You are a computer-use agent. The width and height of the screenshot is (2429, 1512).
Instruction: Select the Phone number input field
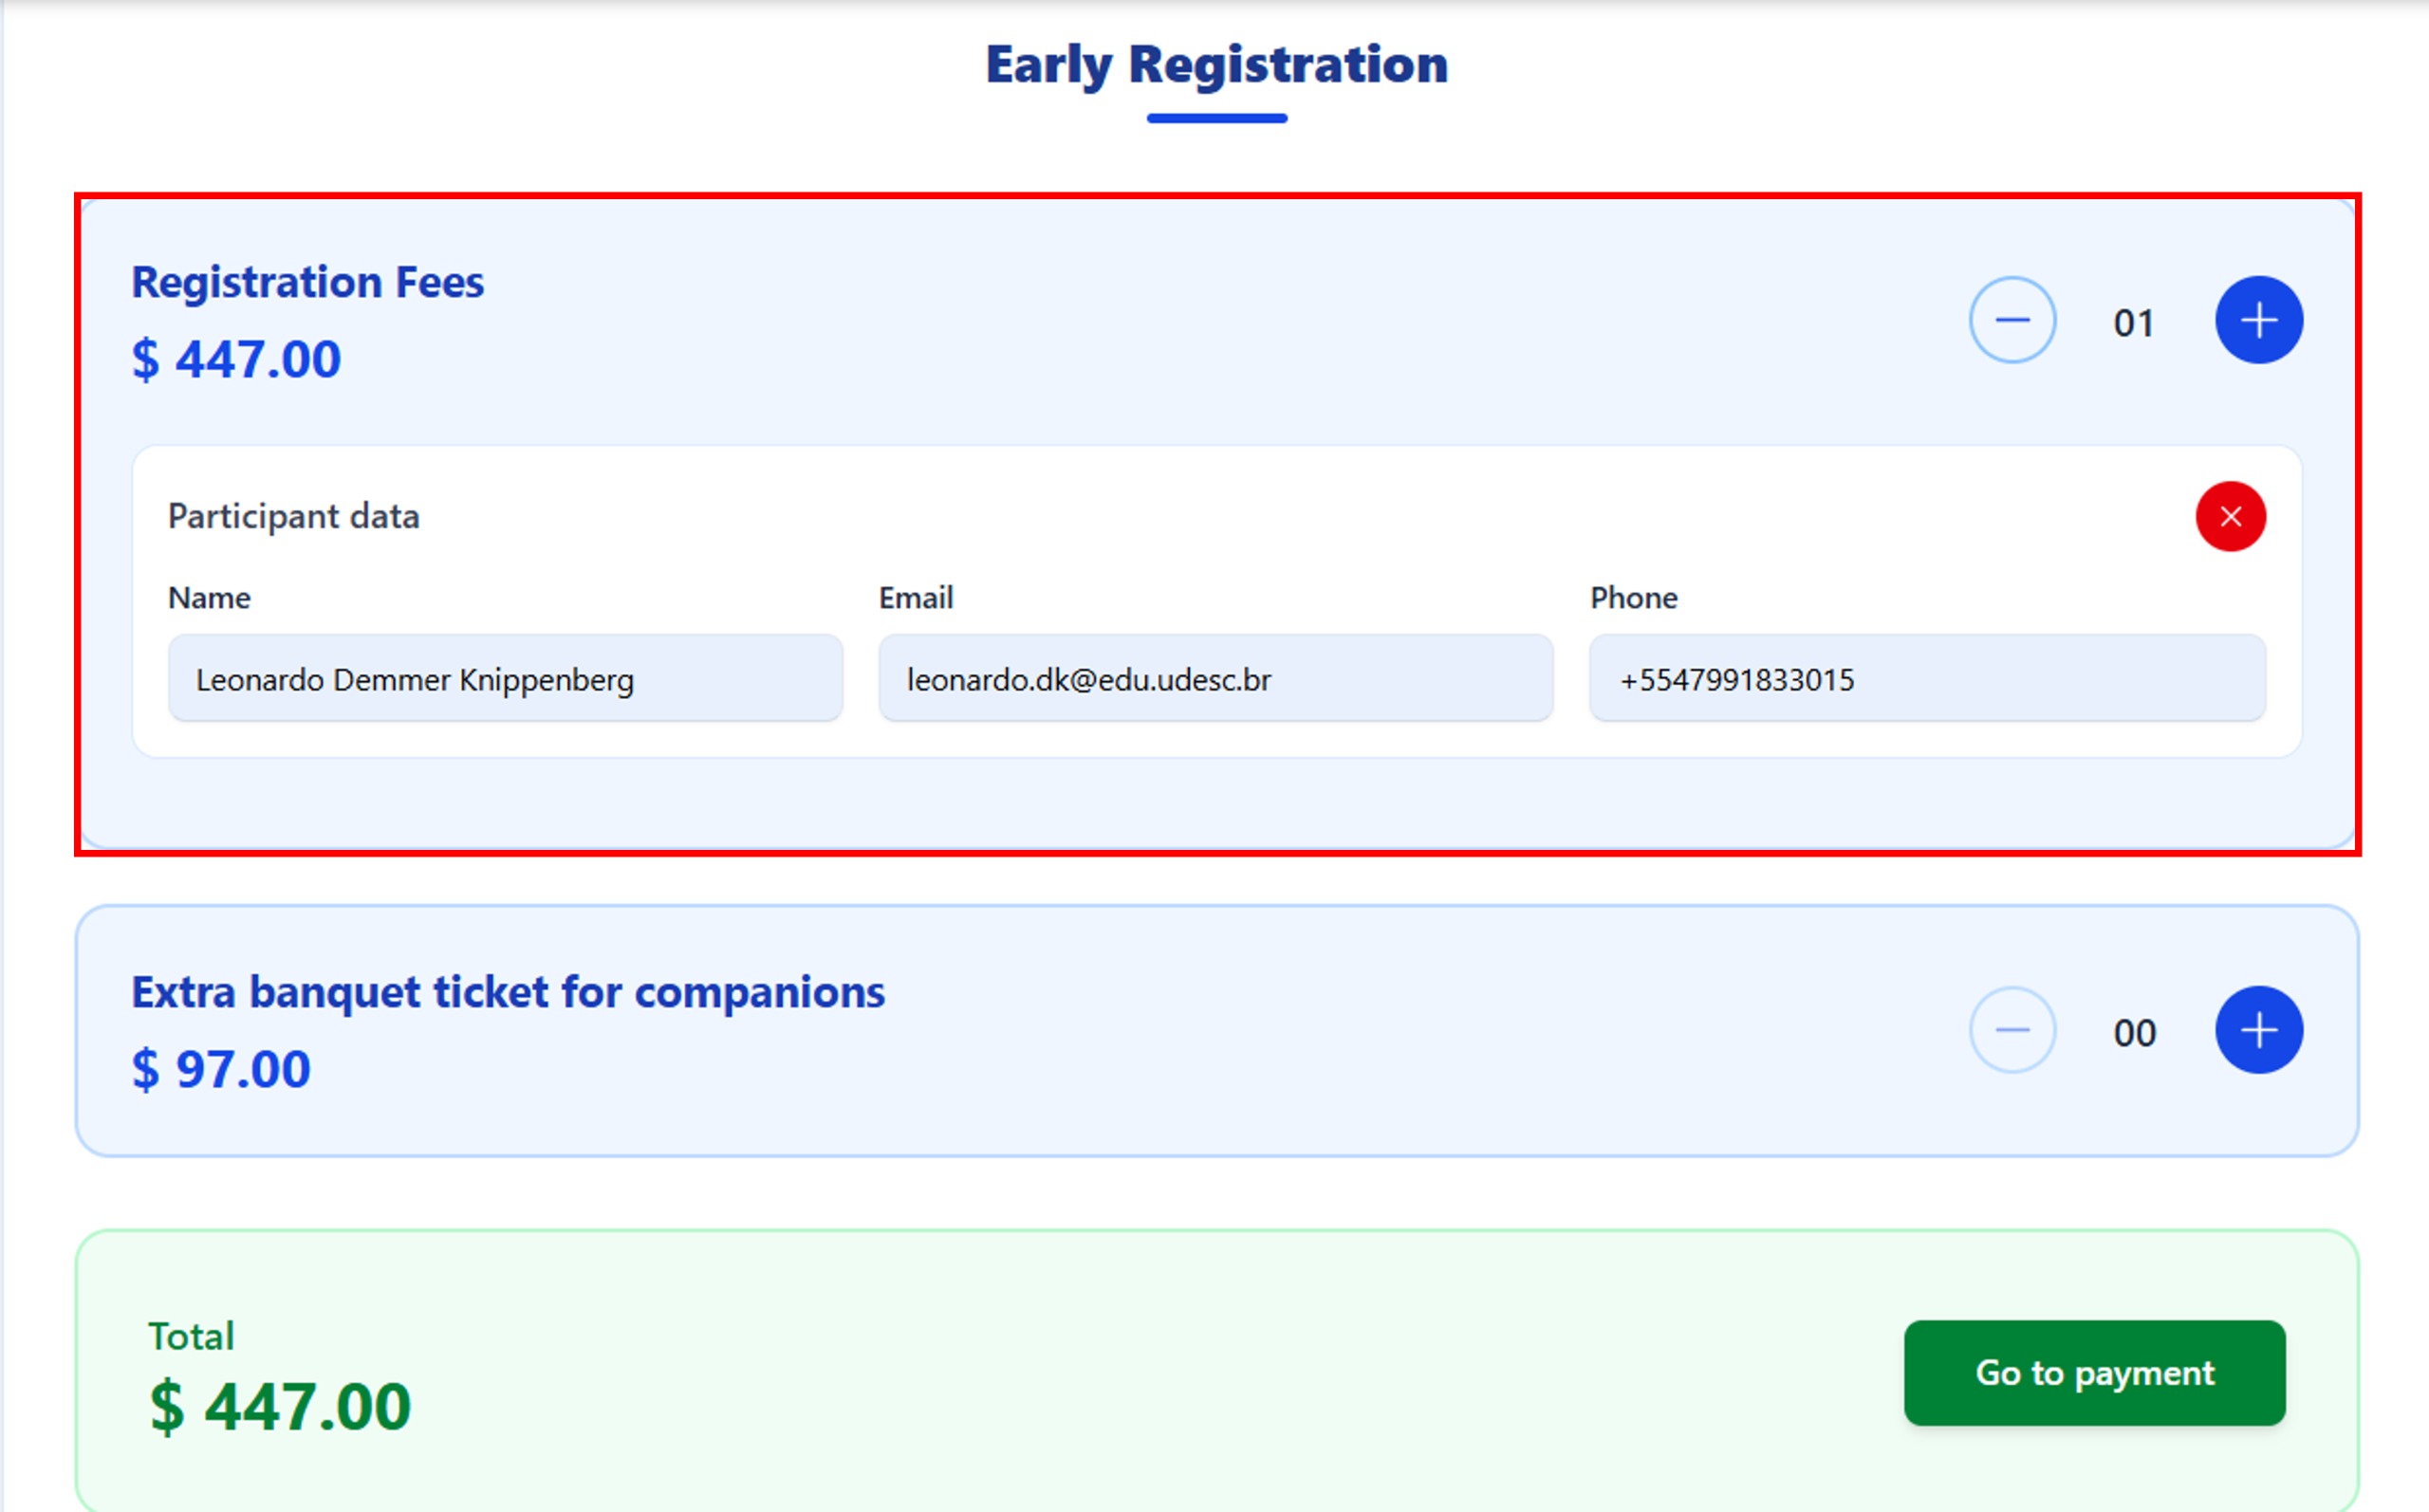coord(1926,679)
